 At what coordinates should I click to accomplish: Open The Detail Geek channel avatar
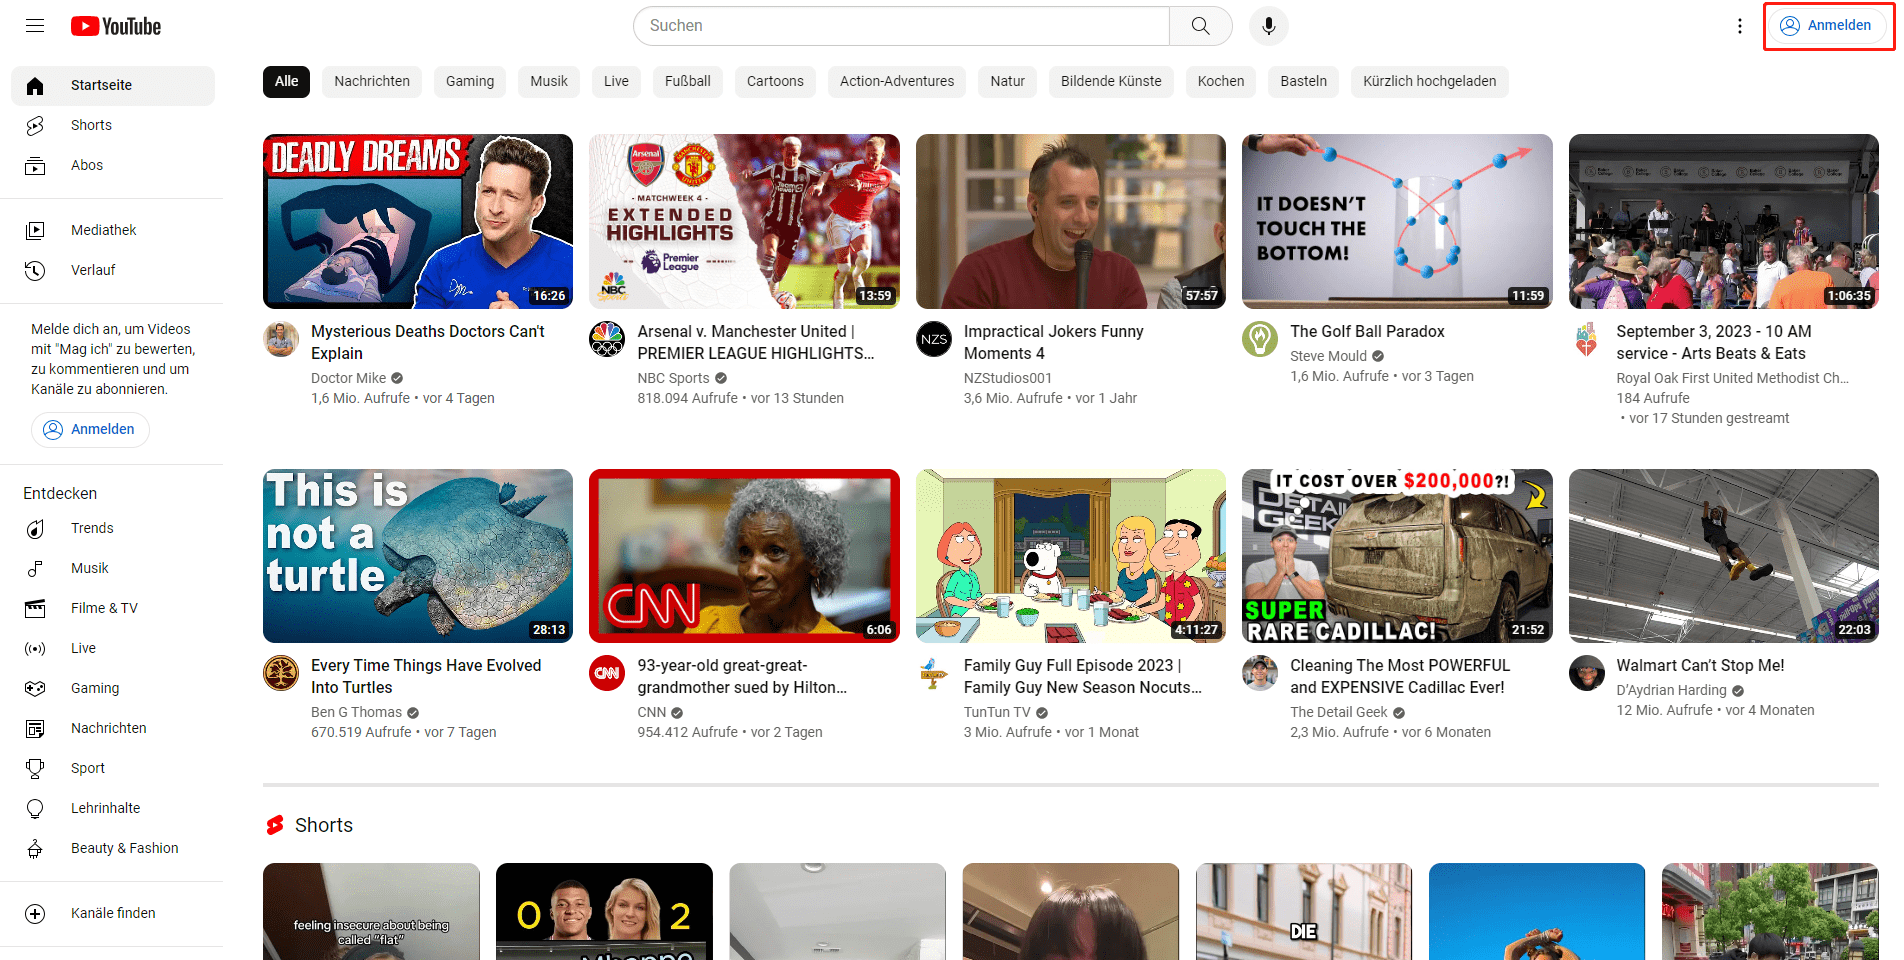1260,674
